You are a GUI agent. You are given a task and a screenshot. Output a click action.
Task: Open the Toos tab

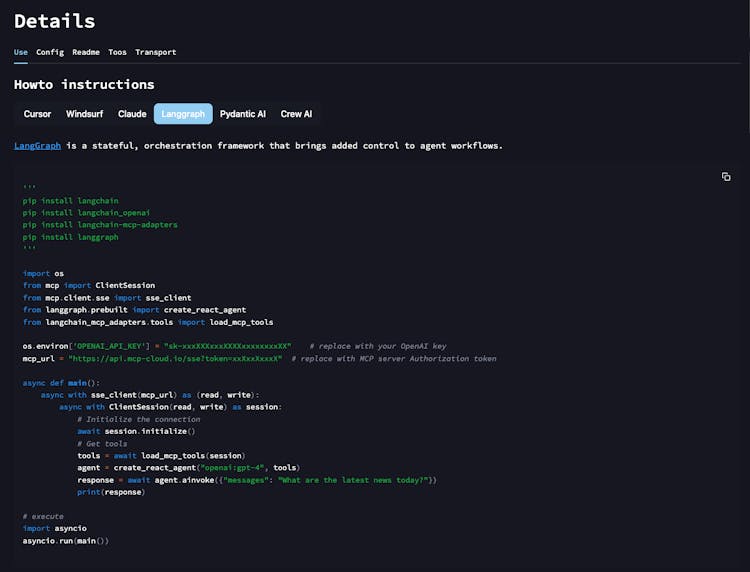117,52
